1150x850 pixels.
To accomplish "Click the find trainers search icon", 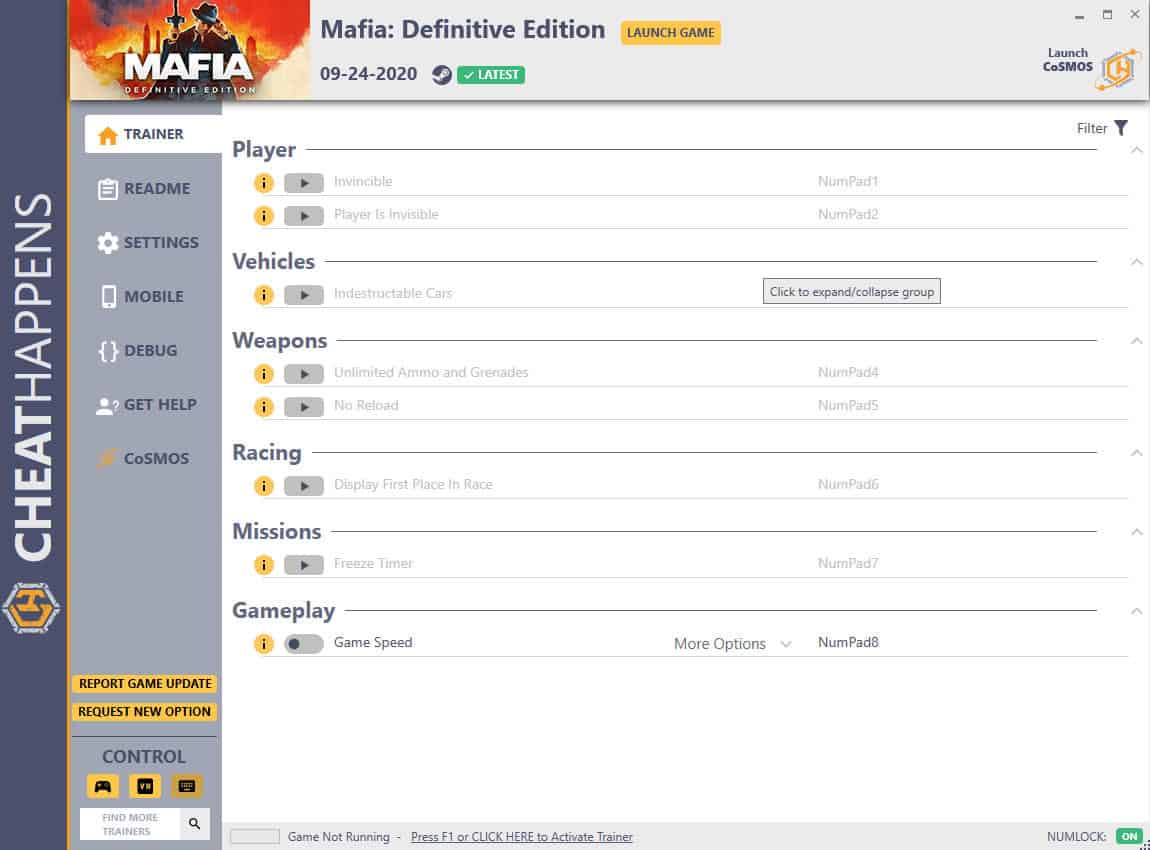I will point(194,824).
